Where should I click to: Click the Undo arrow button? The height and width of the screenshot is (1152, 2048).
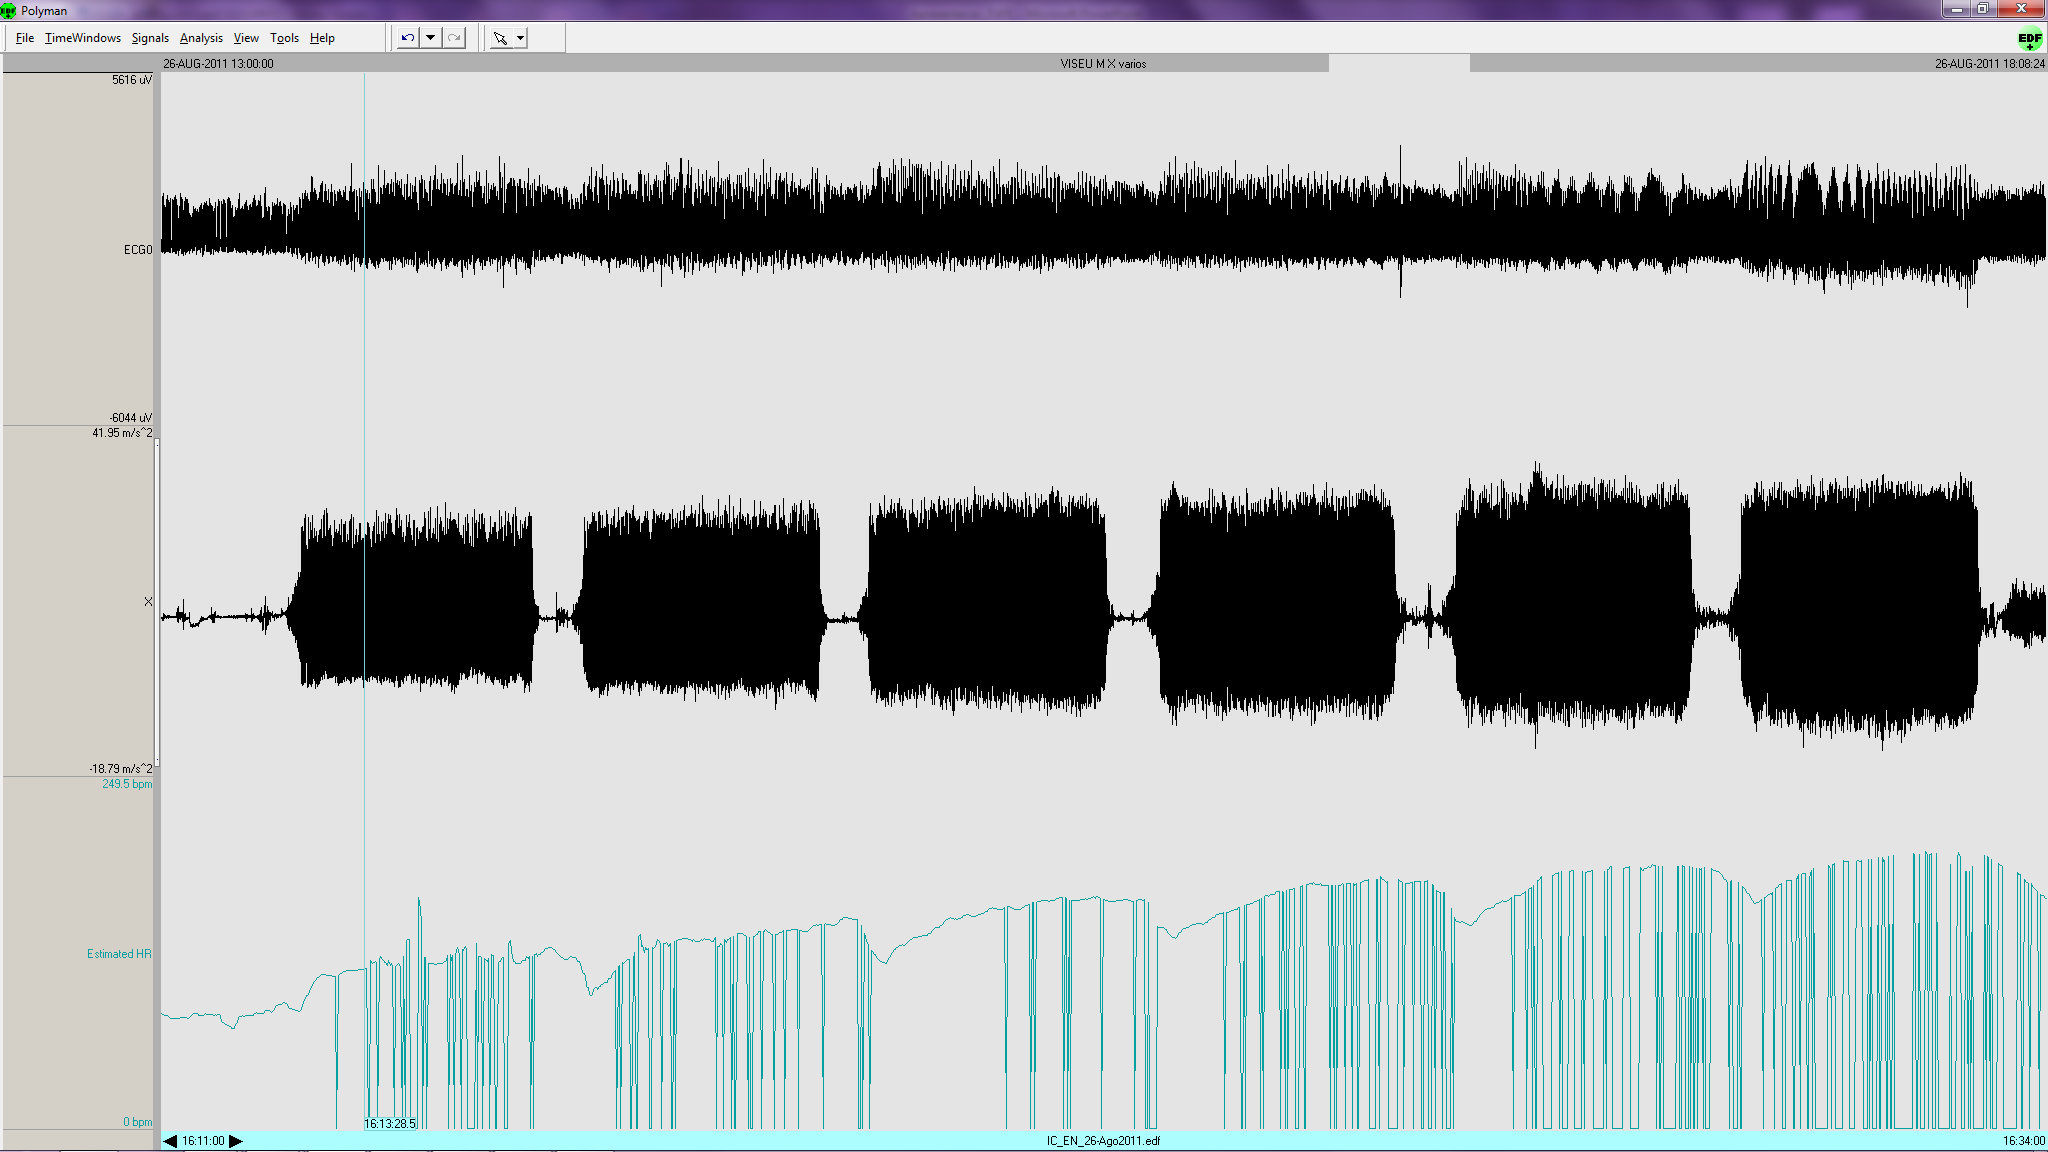click(408, 38)
